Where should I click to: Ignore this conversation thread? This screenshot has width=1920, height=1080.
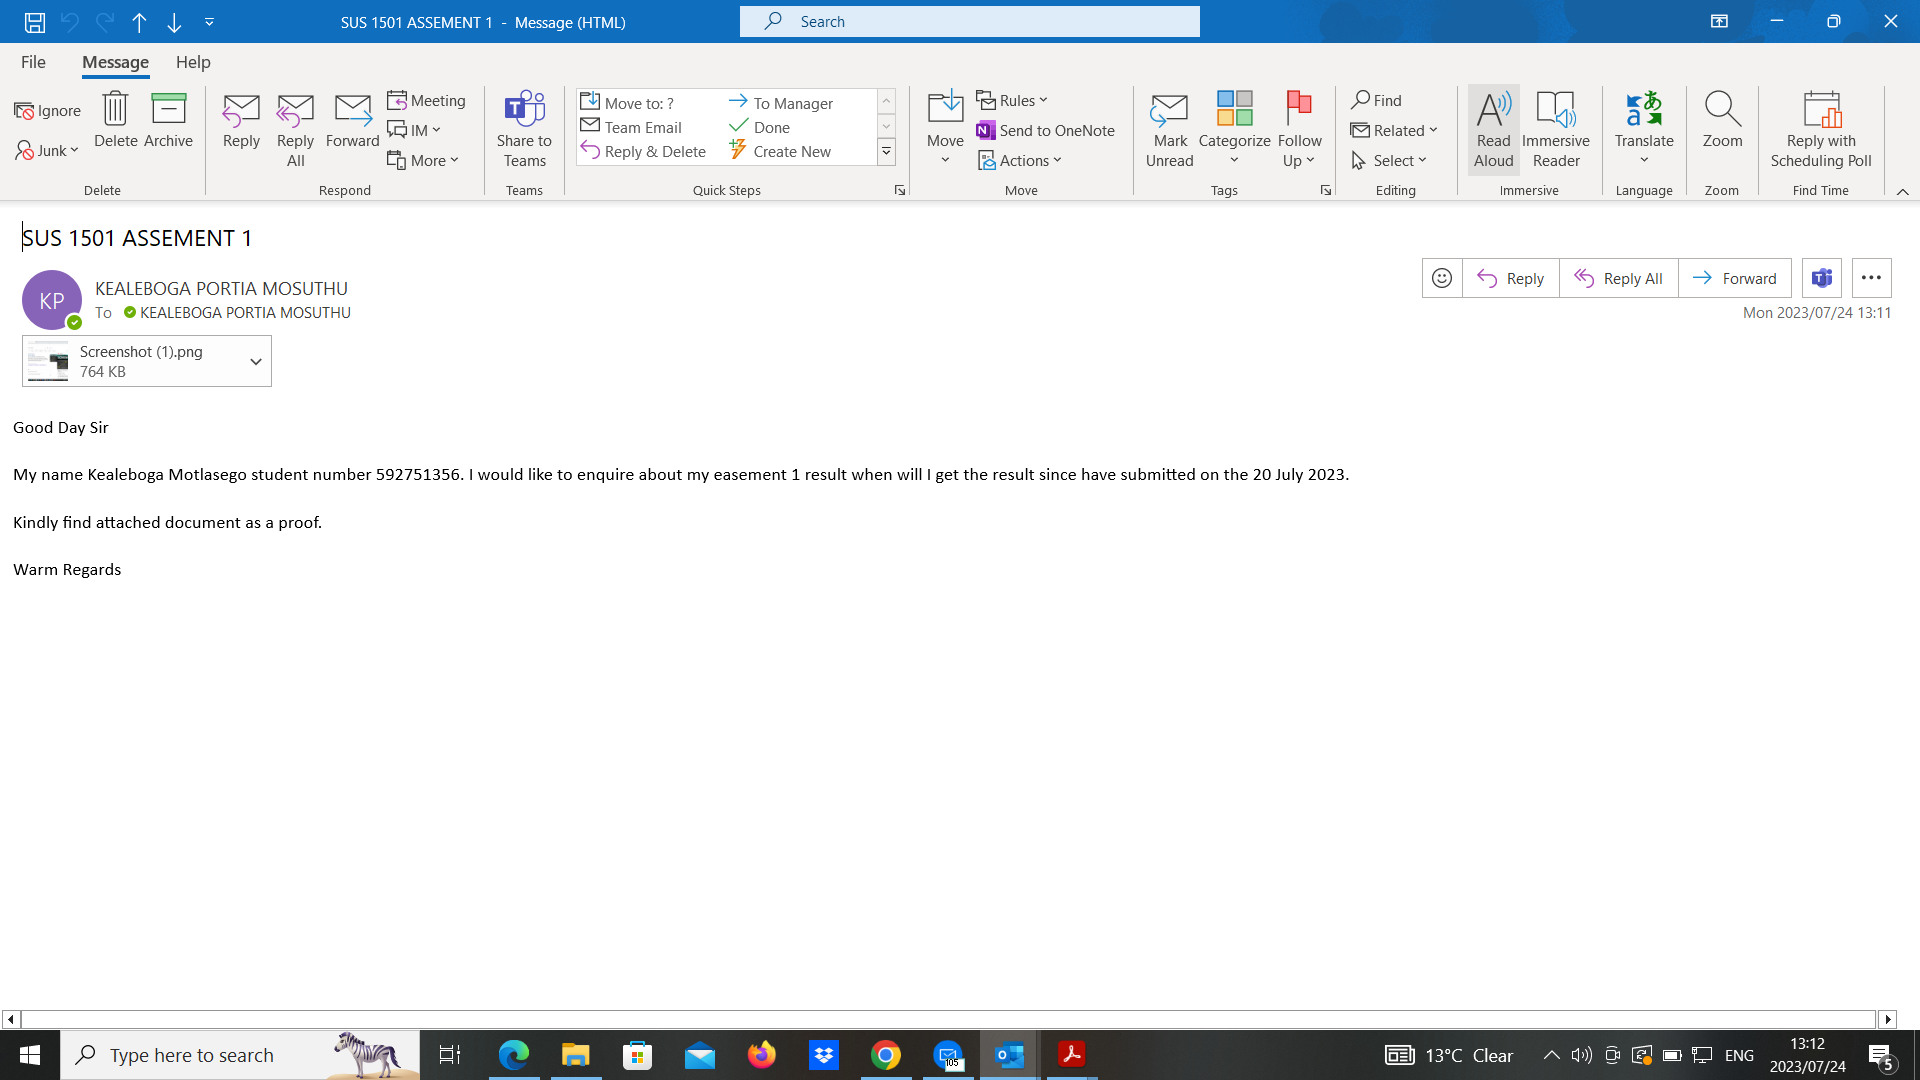[x=46, y=110]
